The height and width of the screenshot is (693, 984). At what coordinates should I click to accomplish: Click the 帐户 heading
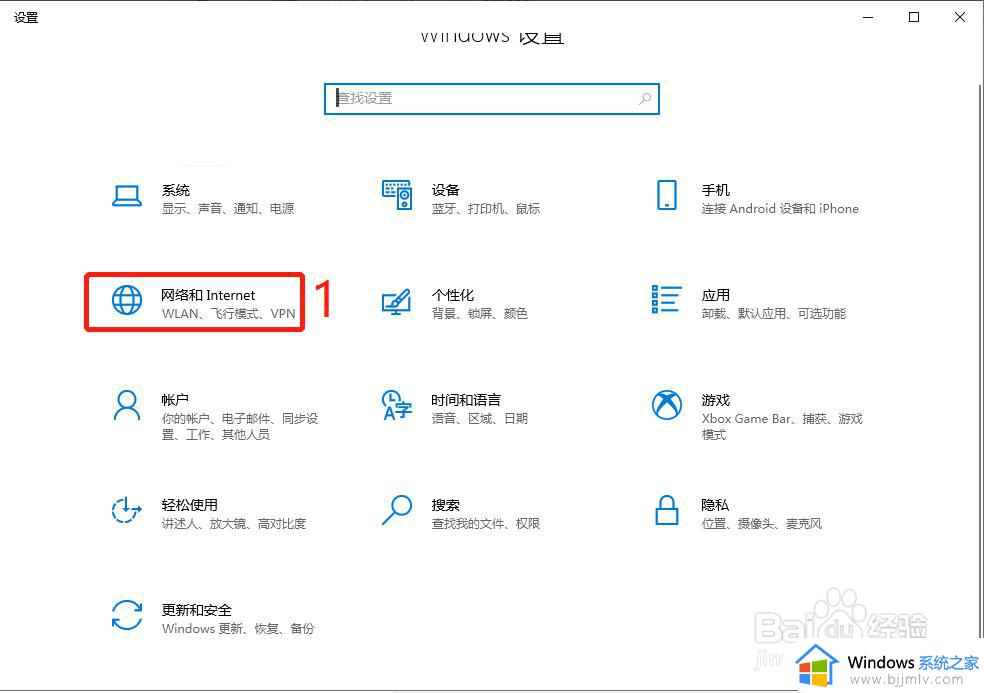(x=175, y=400)
